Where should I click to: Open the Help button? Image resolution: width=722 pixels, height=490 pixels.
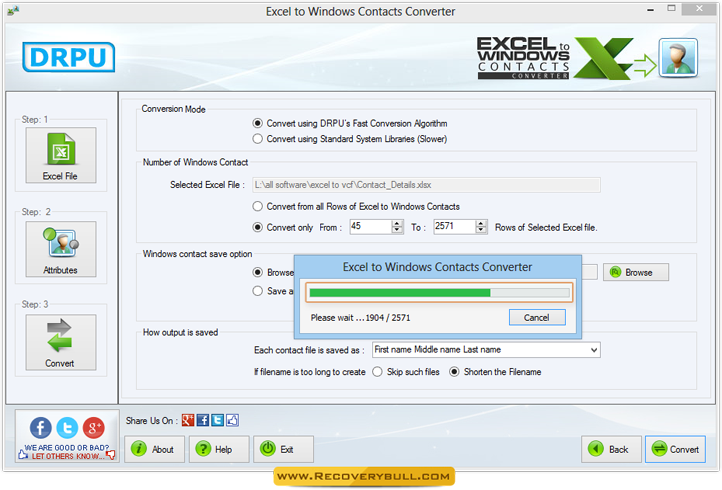coord(219,449)
